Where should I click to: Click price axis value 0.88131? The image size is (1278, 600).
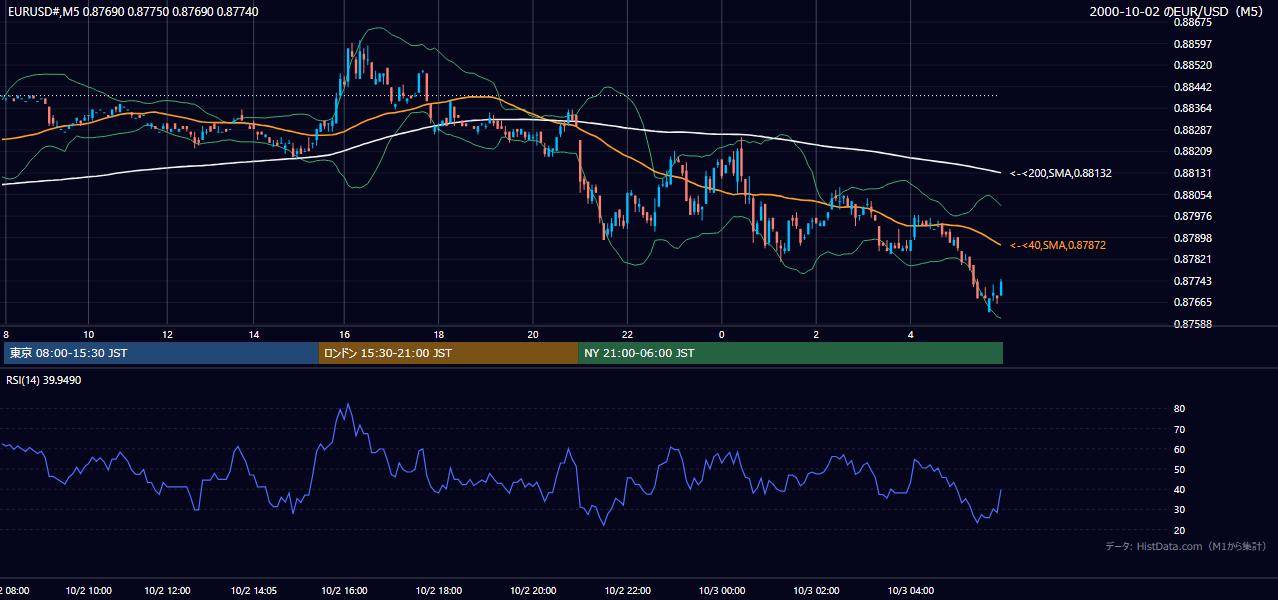1192,173
